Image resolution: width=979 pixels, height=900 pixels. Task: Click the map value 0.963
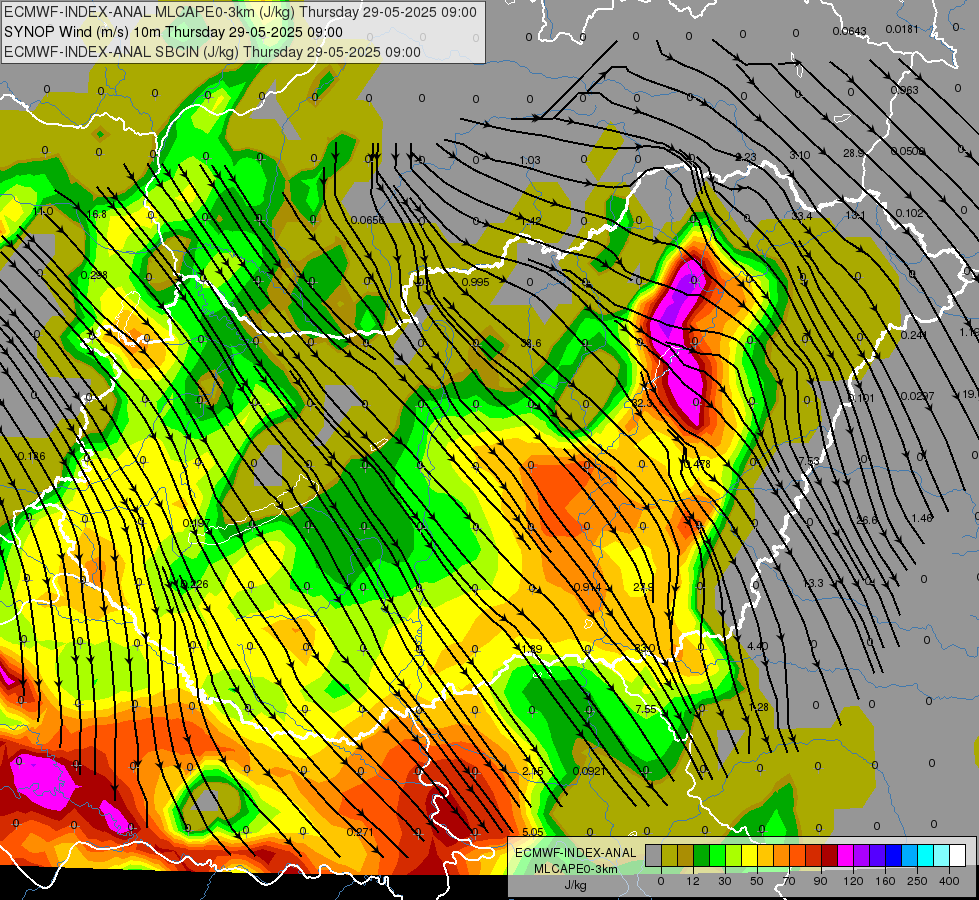pyautogui.click(x=905, y=90)
